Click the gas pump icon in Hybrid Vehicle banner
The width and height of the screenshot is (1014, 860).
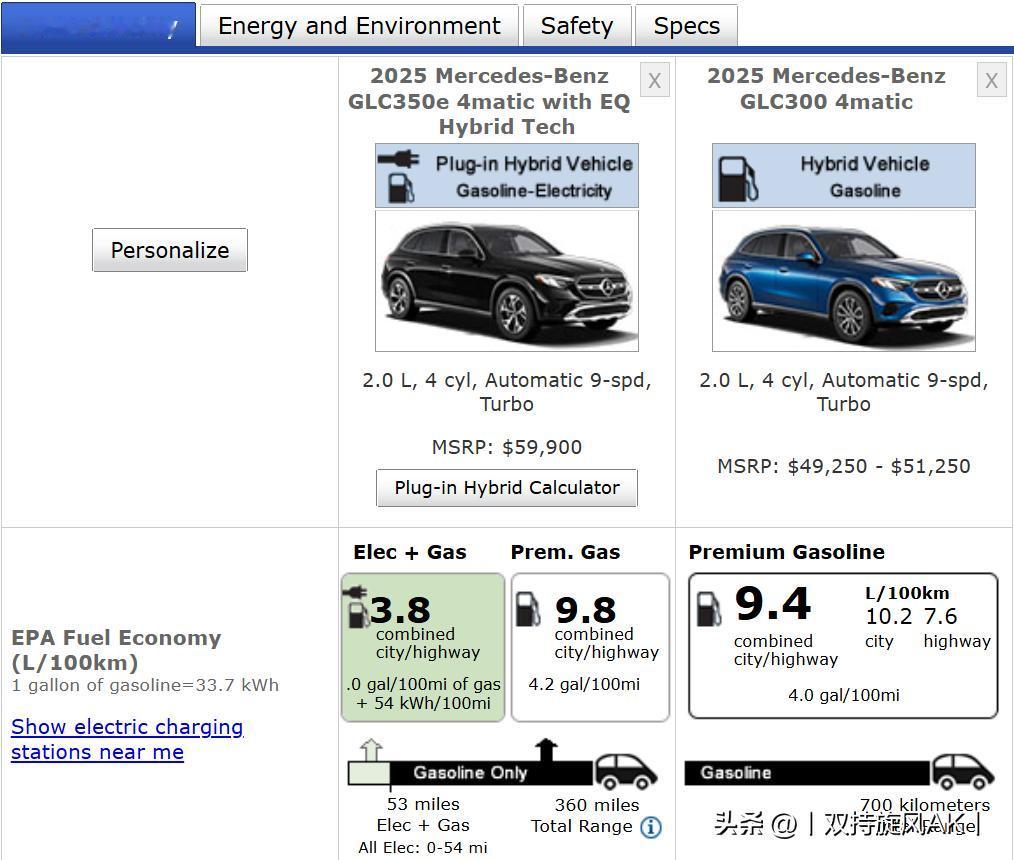[738, 177]
